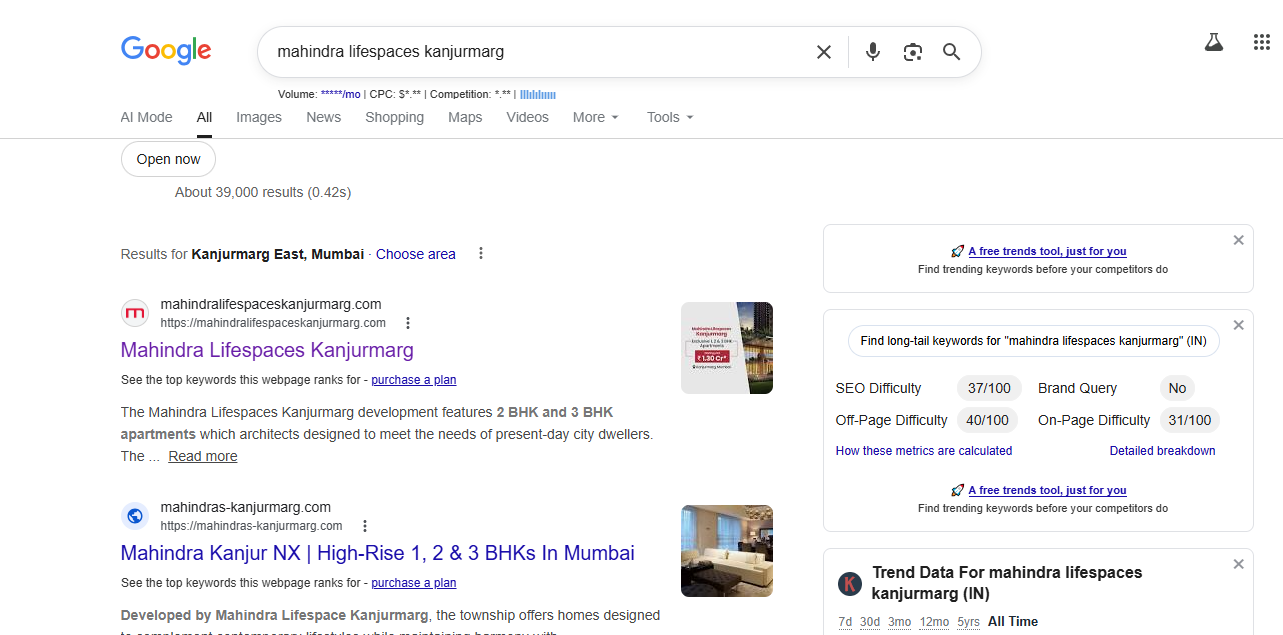Viewport: 1283px width, 635px height.
Task: Open the Mahindra Lifespaces Kanjurmarg result link
Action: (267, 350)
